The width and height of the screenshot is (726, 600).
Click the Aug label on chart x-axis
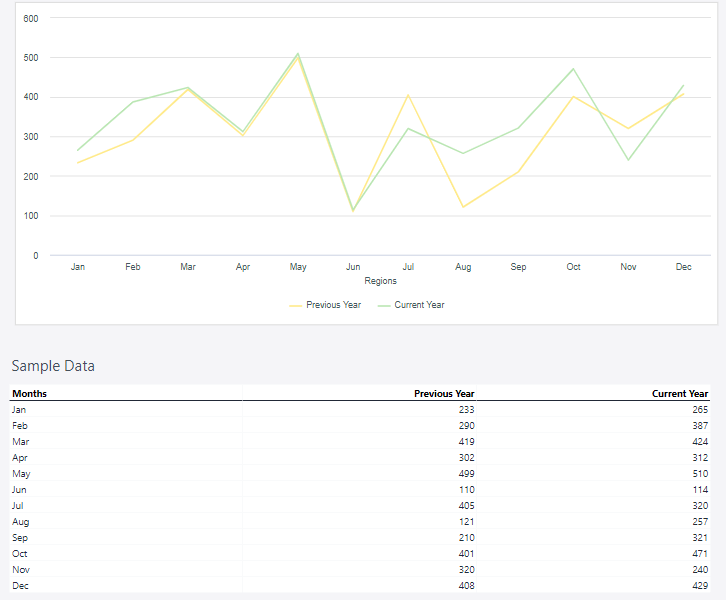pos(463,267)
